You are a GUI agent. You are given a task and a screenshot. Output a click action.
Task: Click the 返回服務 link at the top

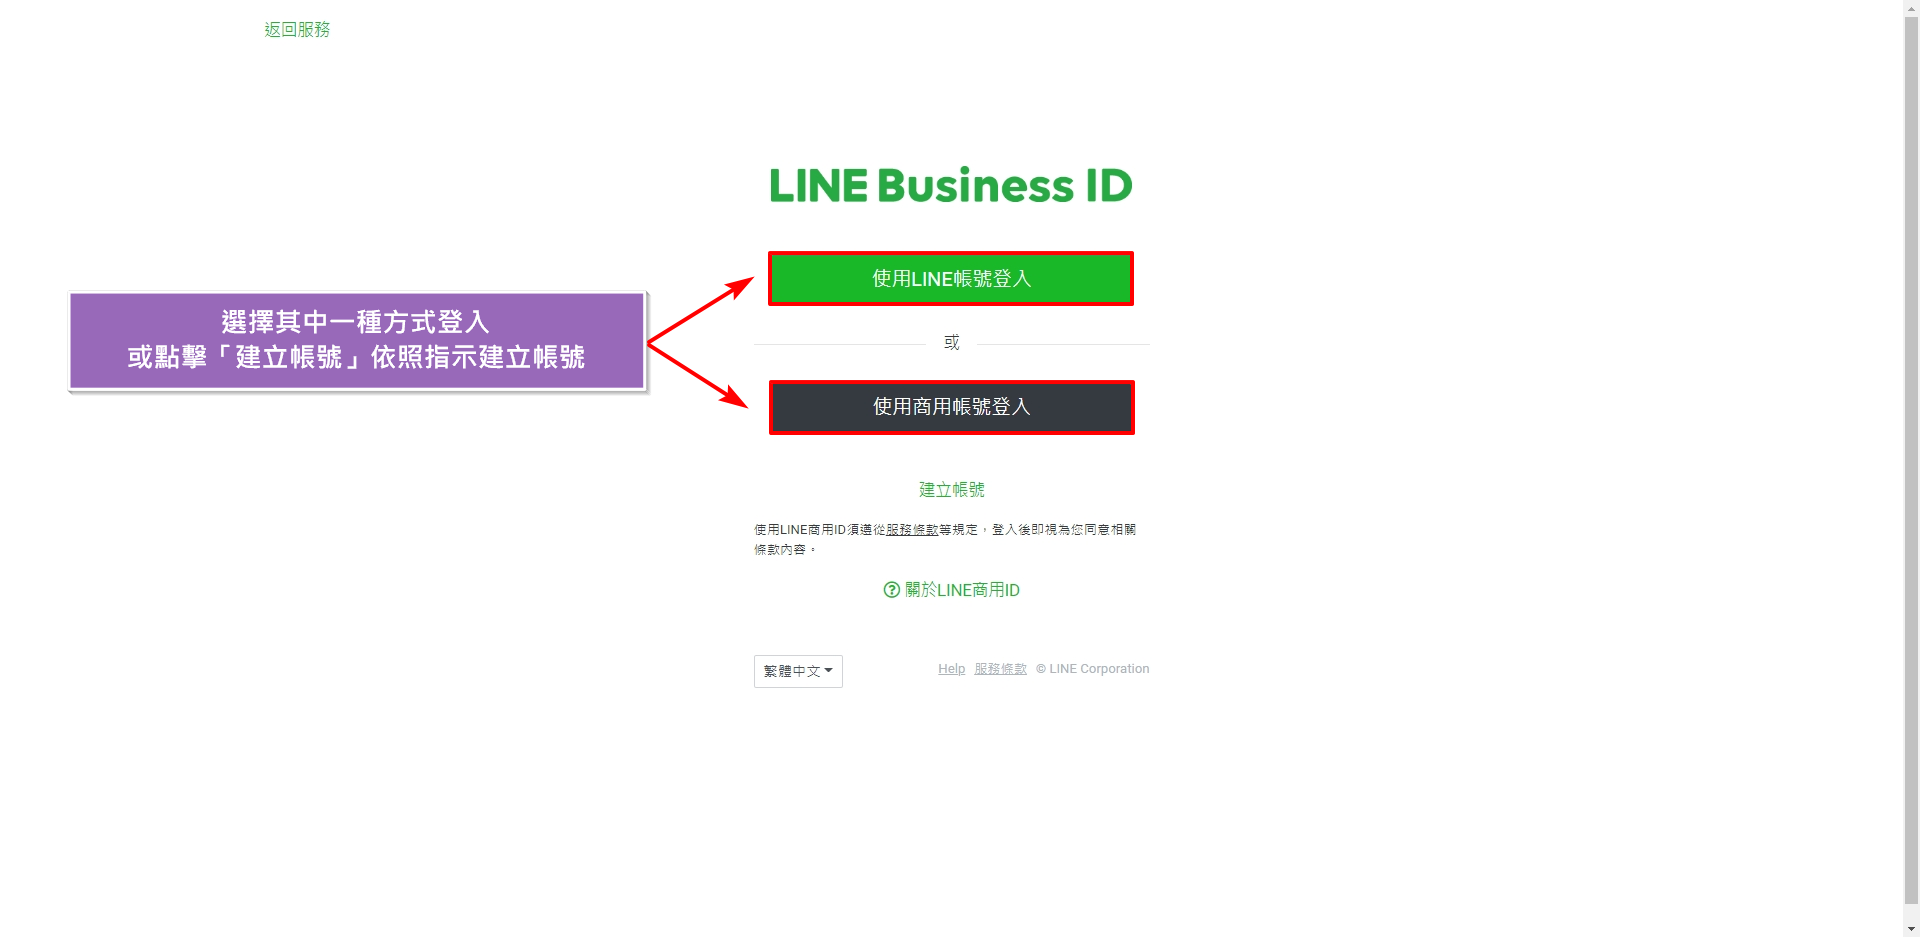tap(297, 30)
